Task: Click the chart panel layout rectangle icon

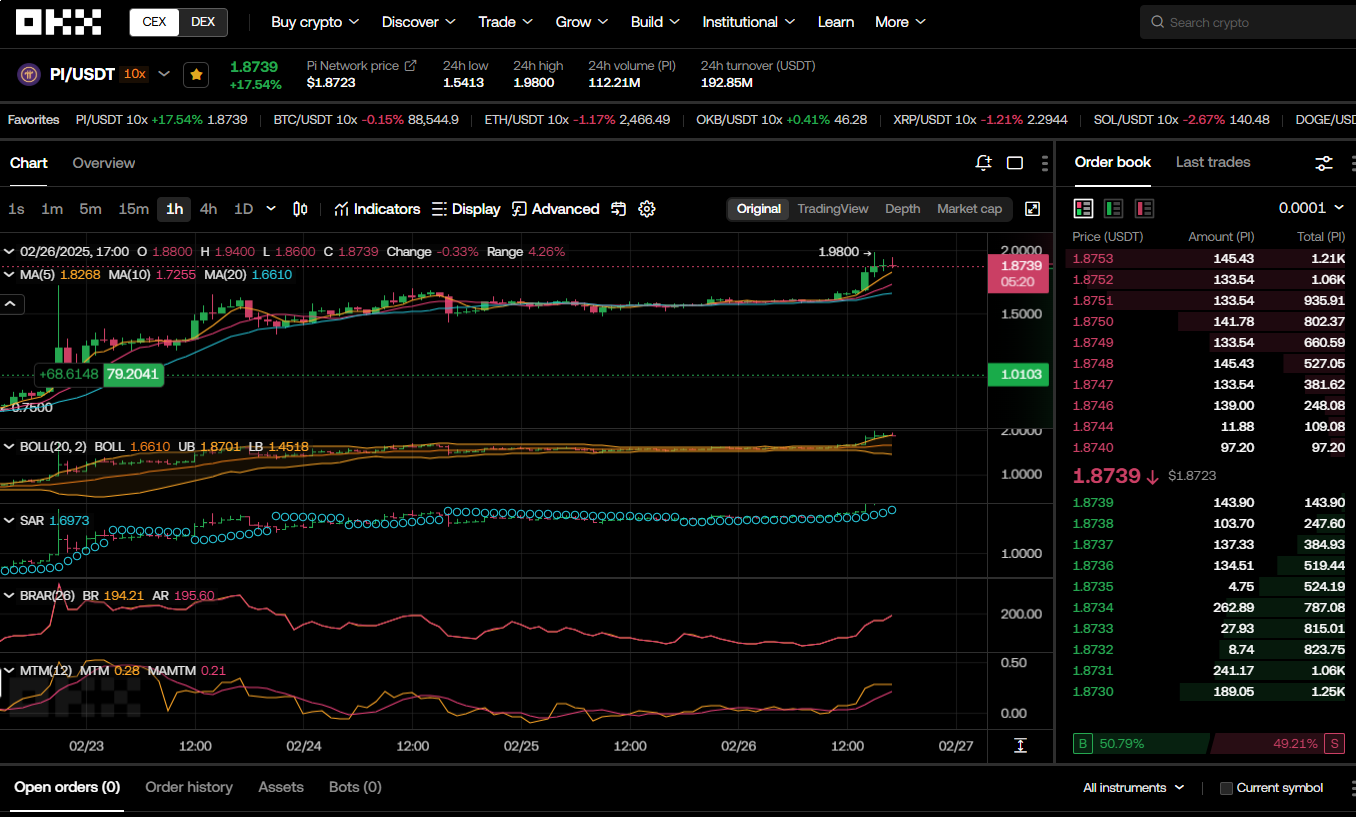Action: tap(1015, 163)
